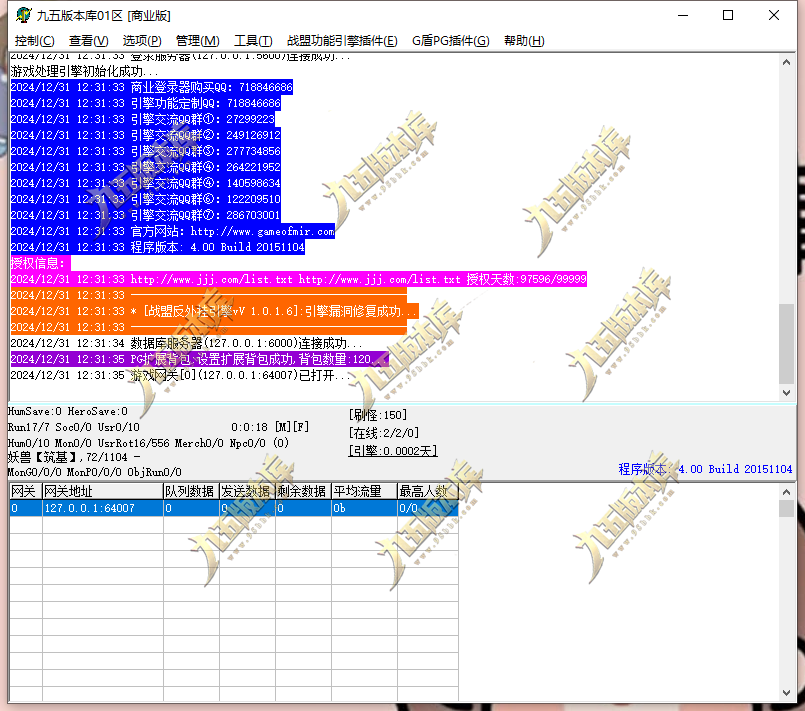
Task: Click the 0b average traffic cell
Action: (365, 508)
